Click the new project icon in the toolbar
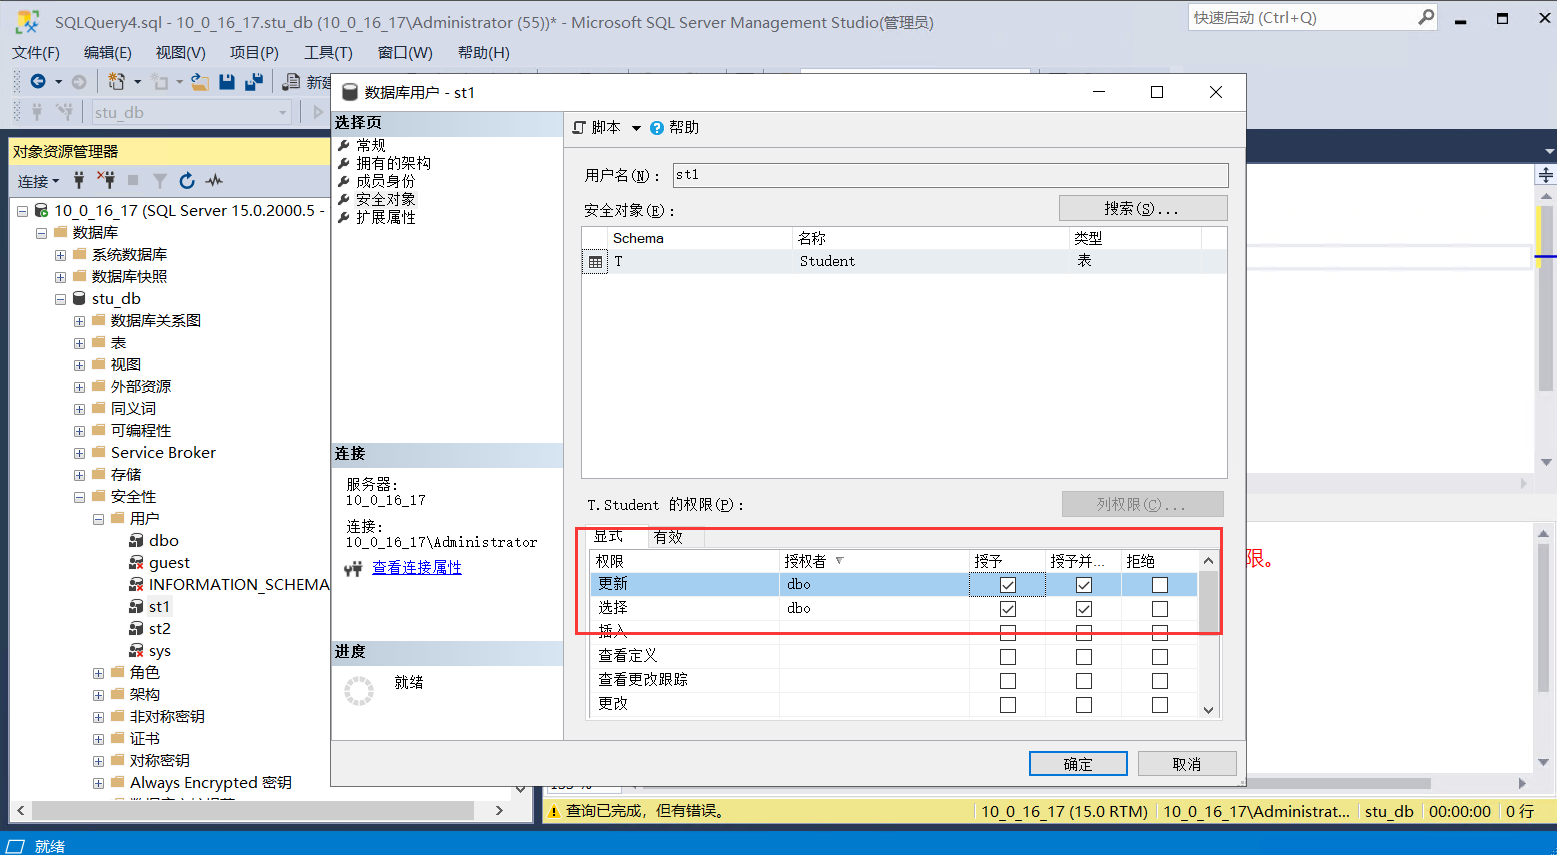This screenshot has width=1557, height=855. click(x=117, y=81)
